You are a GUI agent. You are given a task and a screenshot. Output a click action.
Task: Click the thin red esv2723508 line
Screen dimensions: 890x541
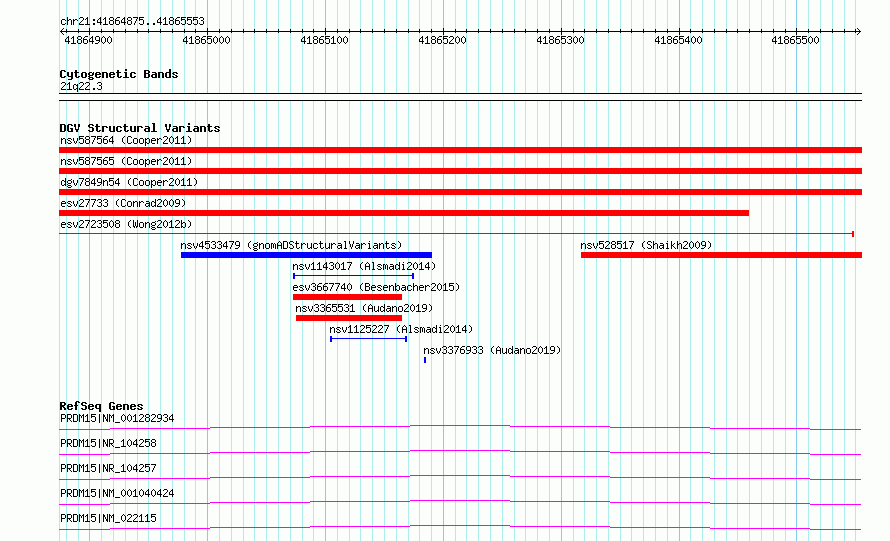coord(456,233)
